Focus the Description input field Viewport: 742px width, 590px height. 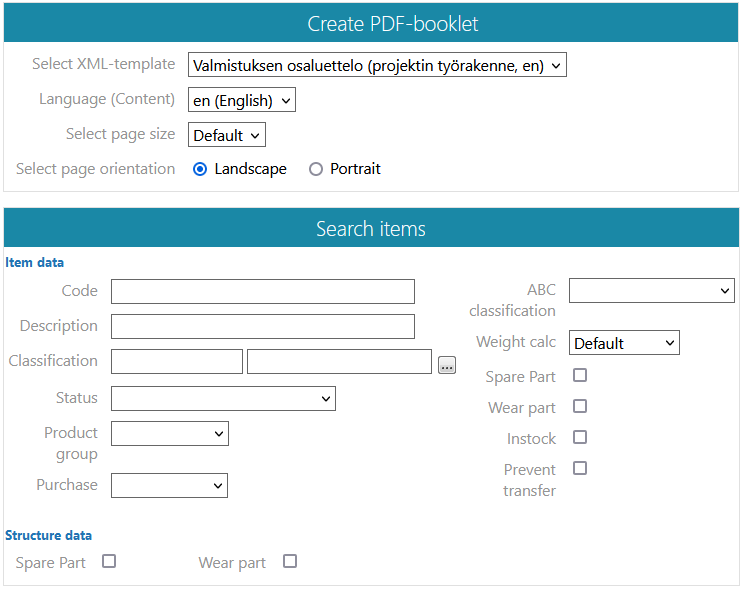coord(263,327)
